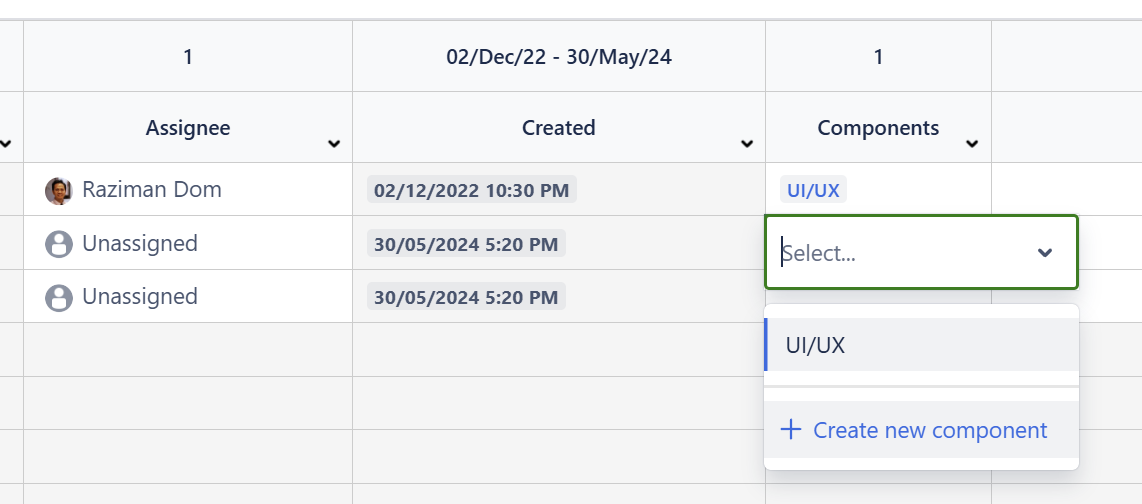Click the Unassigned avatar icon in the last row
Image resolution: width=1142 pixels, height=504 pixels.
59,297
